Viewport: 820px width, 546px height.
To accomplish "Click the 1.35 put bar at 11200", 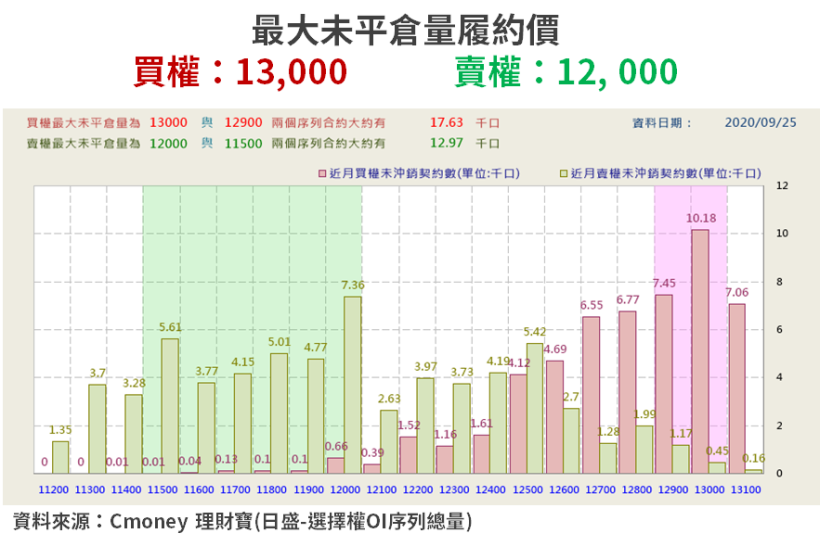I will 61,457.
